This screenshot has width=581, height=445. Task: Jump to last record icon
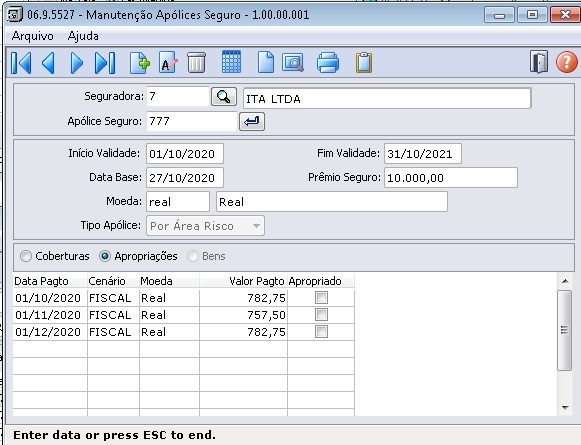click(105, 63)
